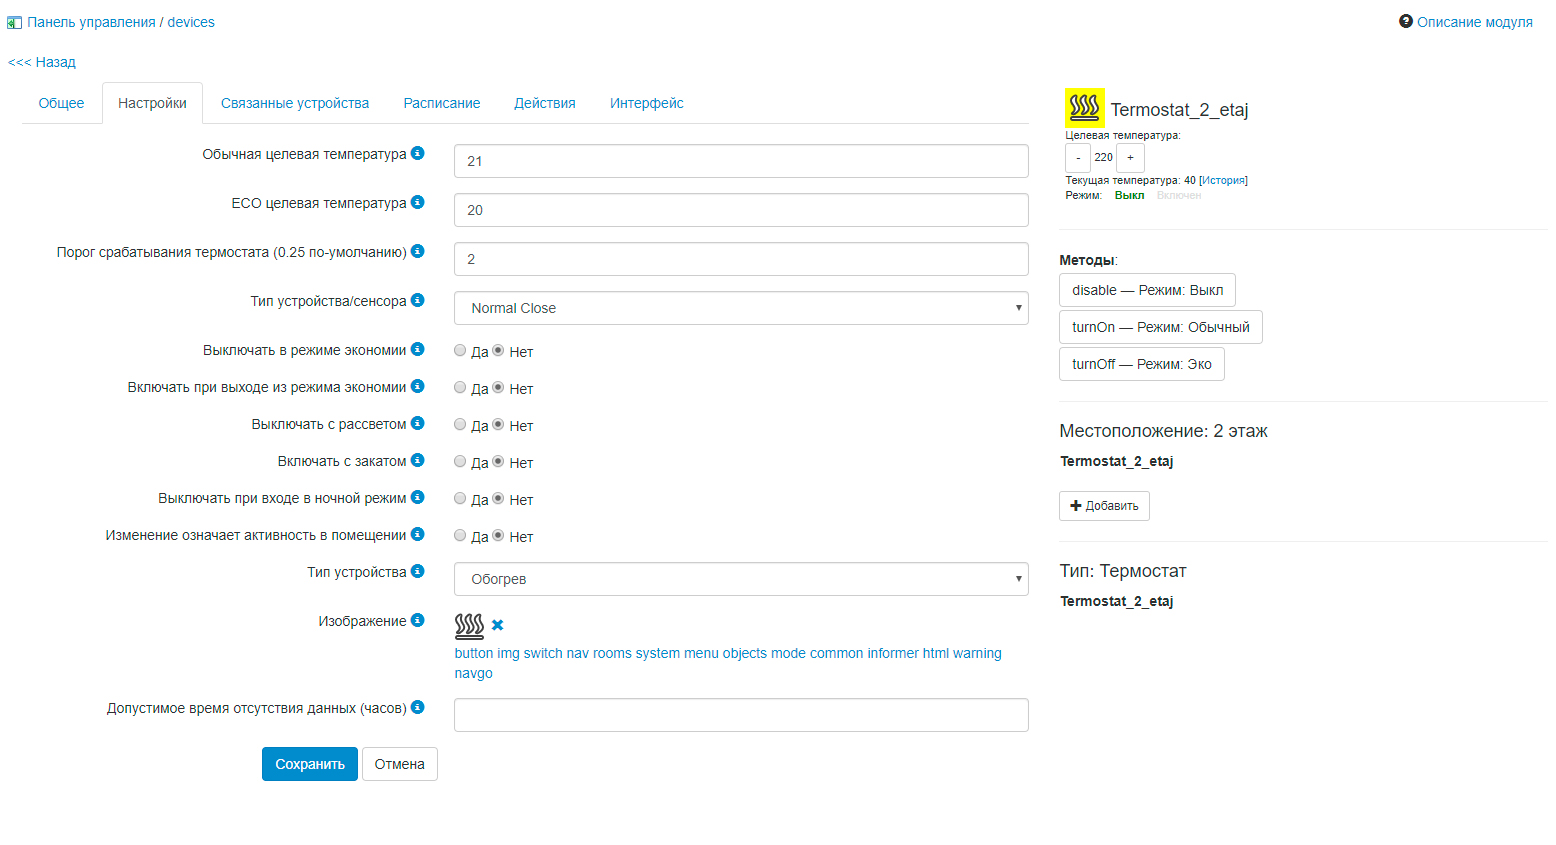This screenshot has height=845, width=1556.
Task: Remove image using the blue X icon
Action: (497, 625)
